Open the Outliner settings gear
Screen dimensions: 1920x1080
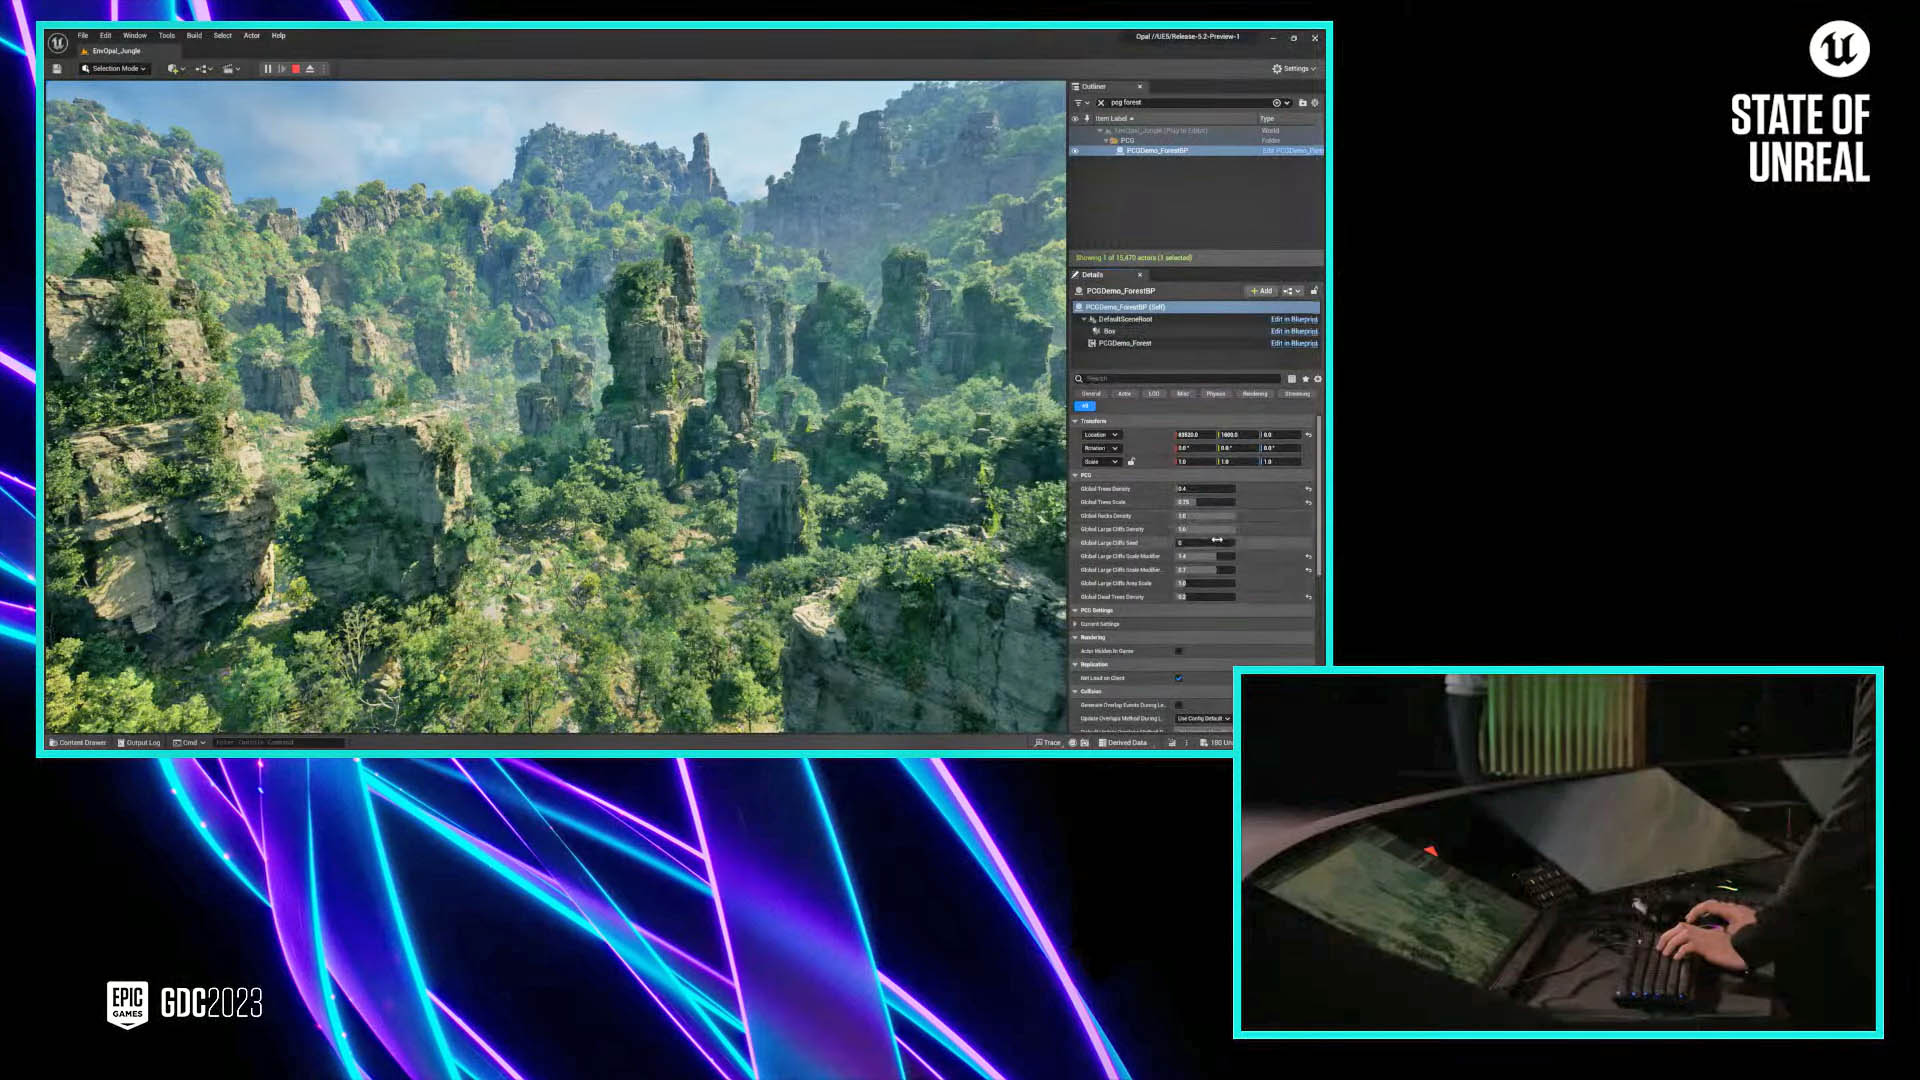1315,103
